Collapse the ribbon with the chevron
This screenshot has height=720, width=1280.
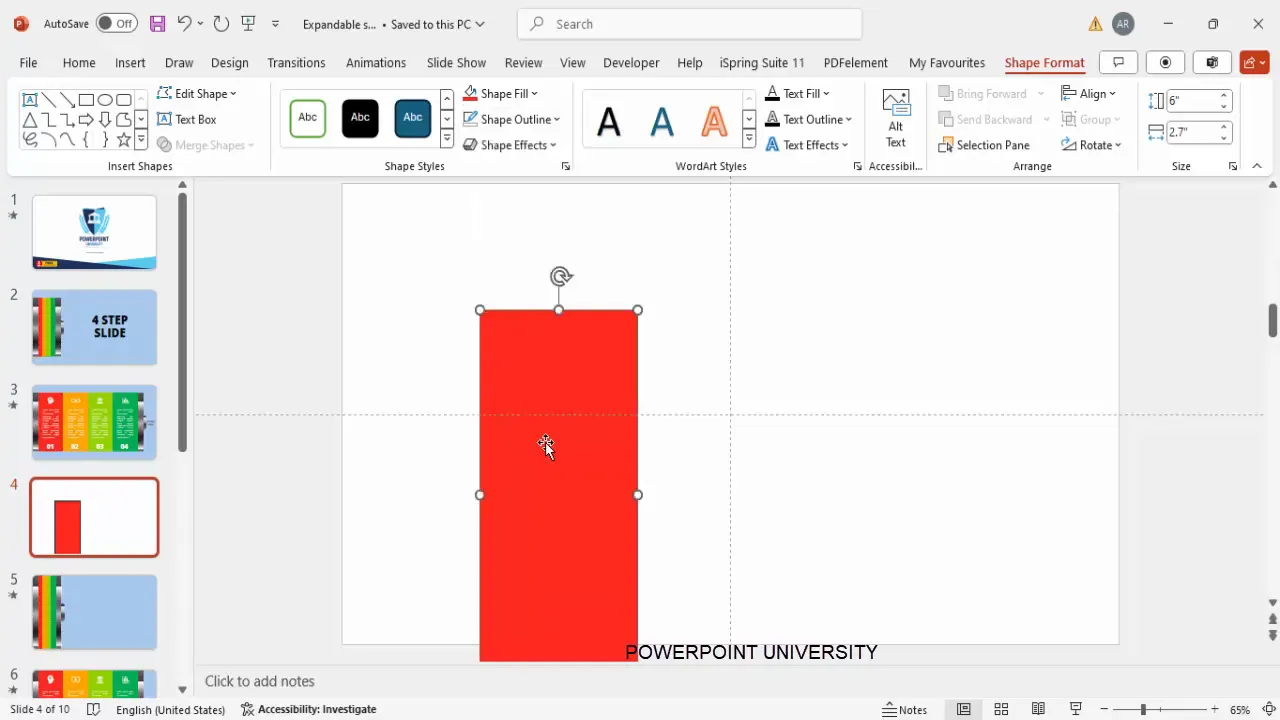[1257, 166]
